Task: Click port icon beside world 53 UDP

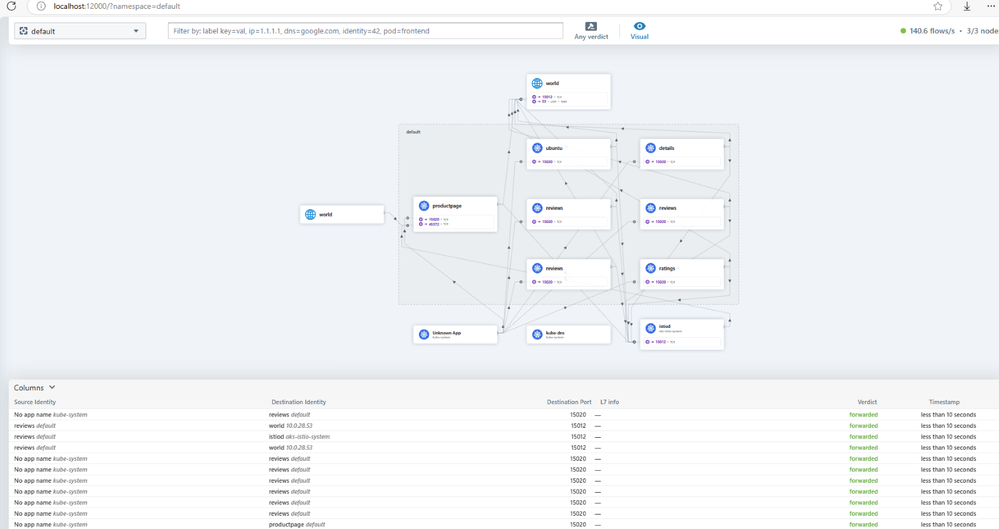Action: coord(534,101)
